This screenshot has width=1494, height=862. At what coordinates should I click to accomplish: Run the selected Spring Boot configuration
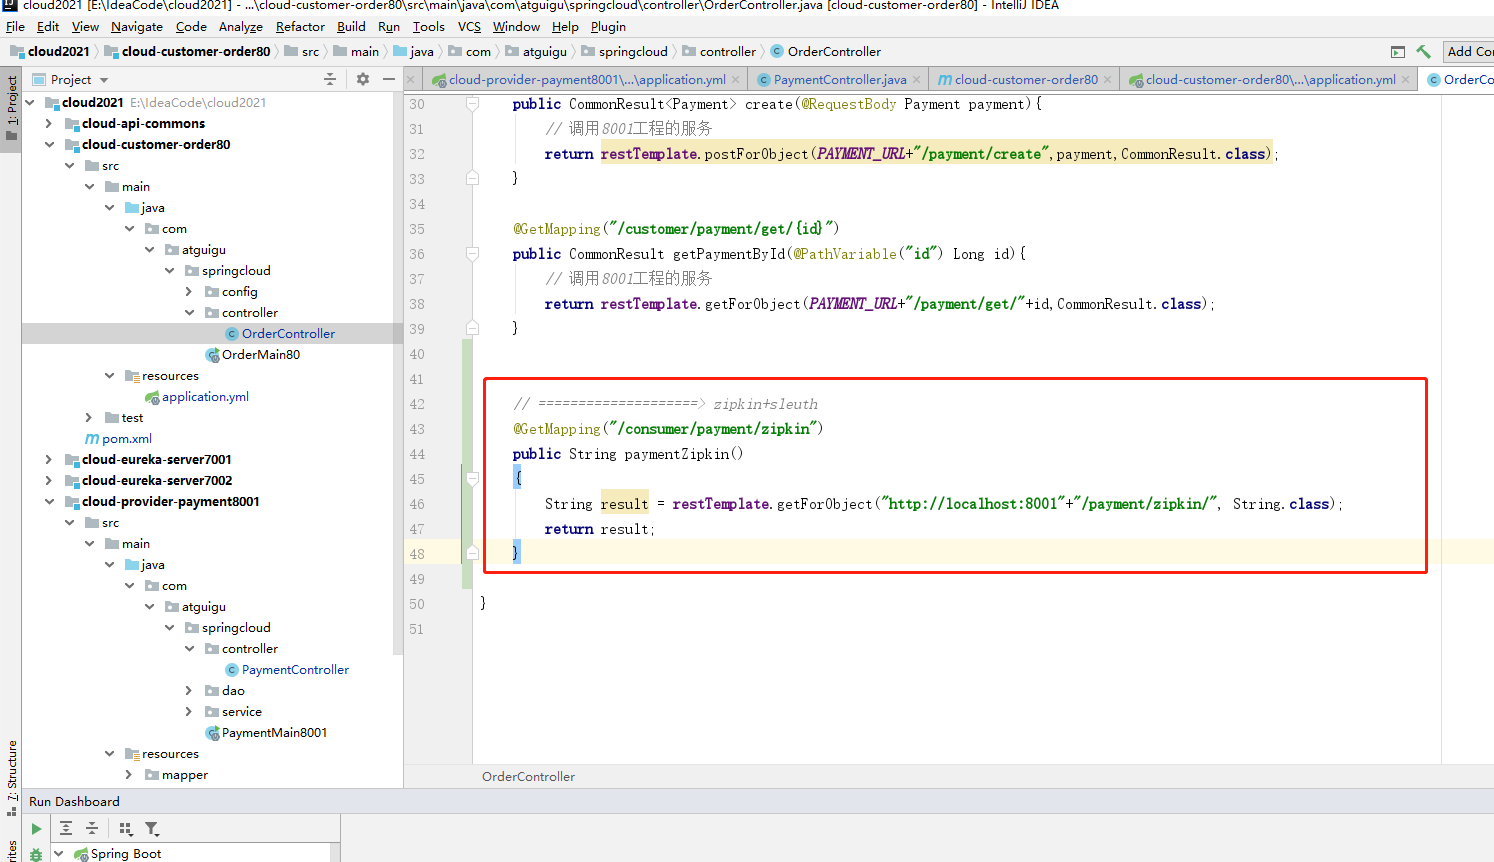(36, 829)
